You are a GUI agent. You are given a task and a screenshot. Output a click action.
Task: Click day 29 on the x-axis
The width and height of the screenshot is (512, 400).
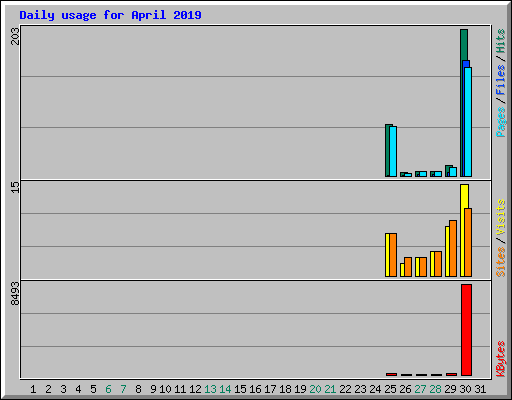[450, 389]
